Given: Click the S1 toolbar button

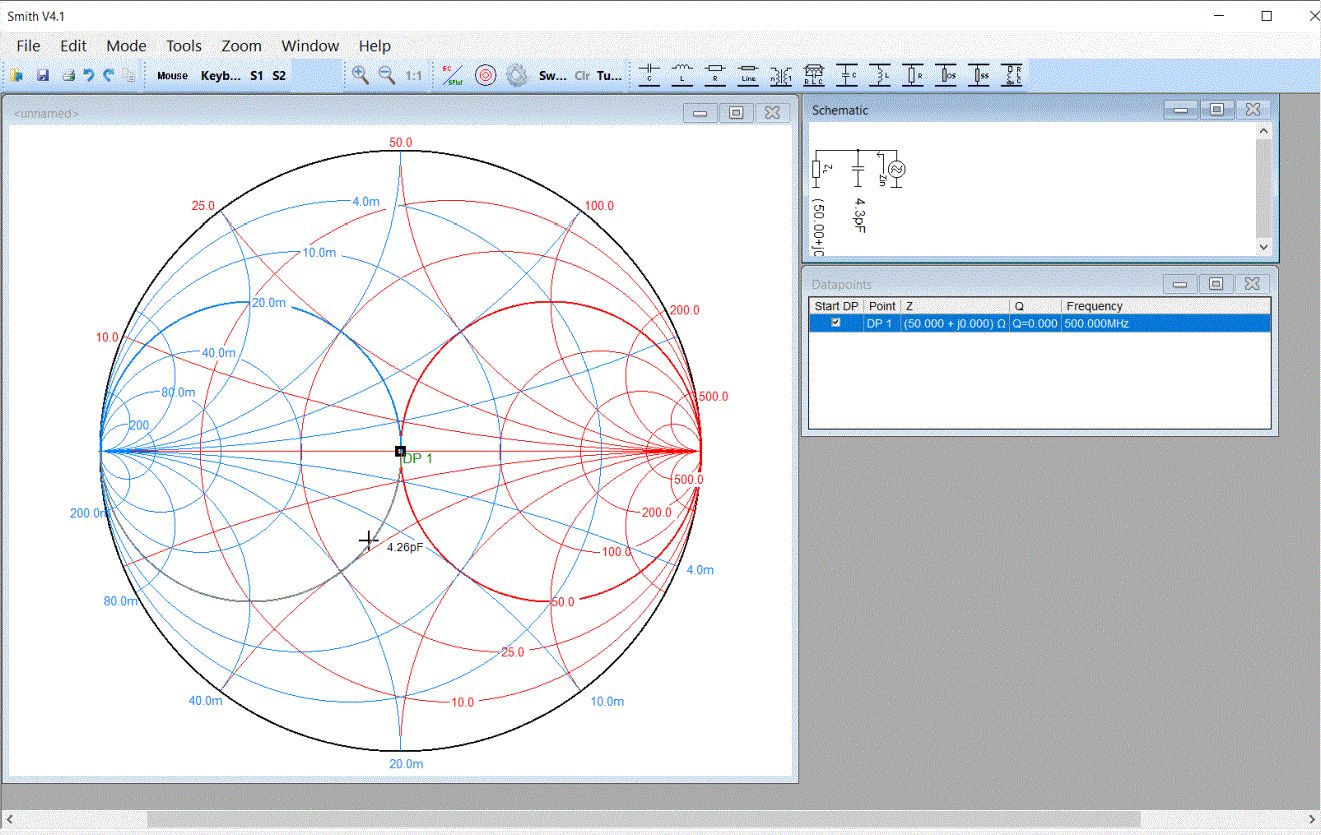Looking at the screenshot, I should [257, 75].
